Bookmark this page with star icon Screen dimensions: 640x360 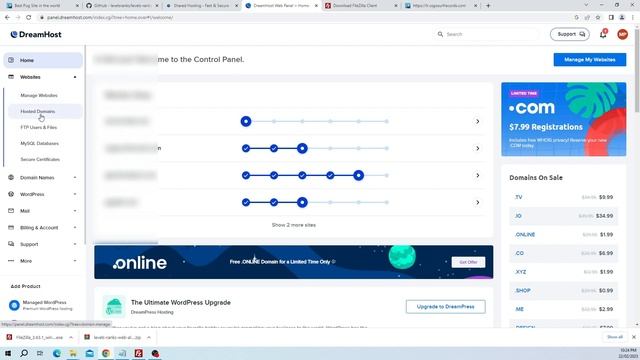pyautogui.click(x=598, y=18)
